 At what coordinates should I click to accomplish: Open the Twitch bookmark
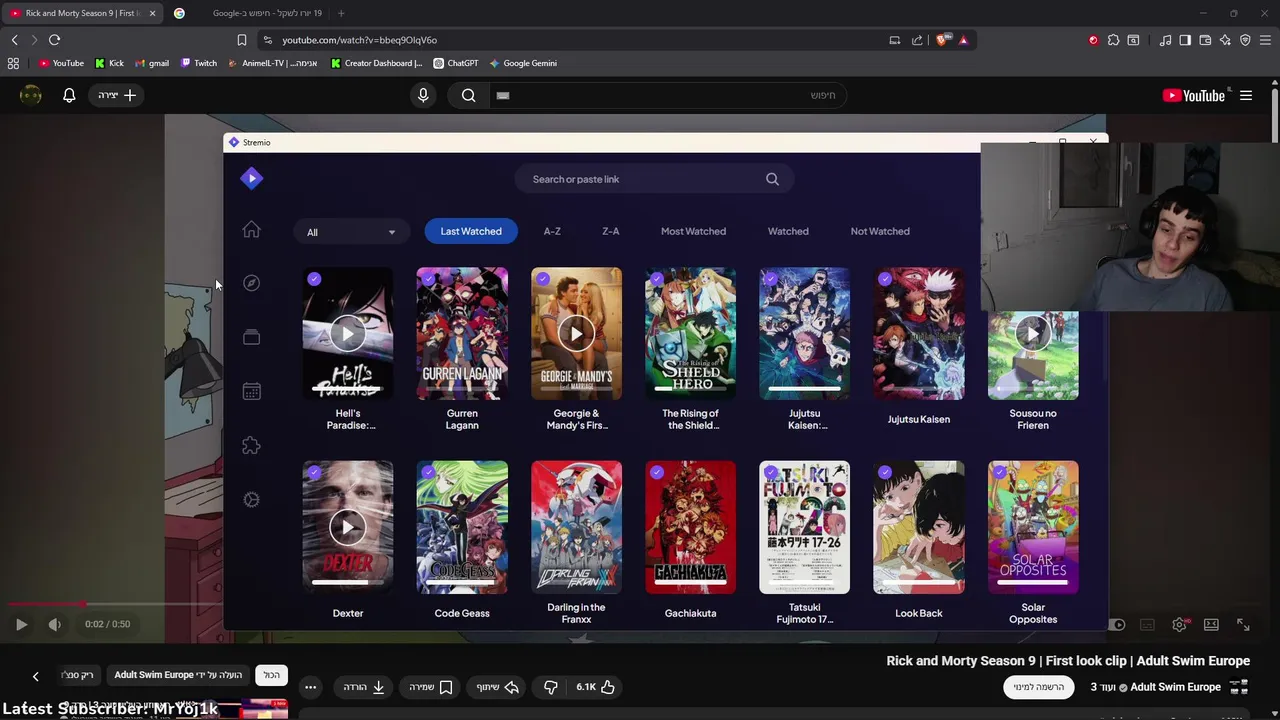199,63
